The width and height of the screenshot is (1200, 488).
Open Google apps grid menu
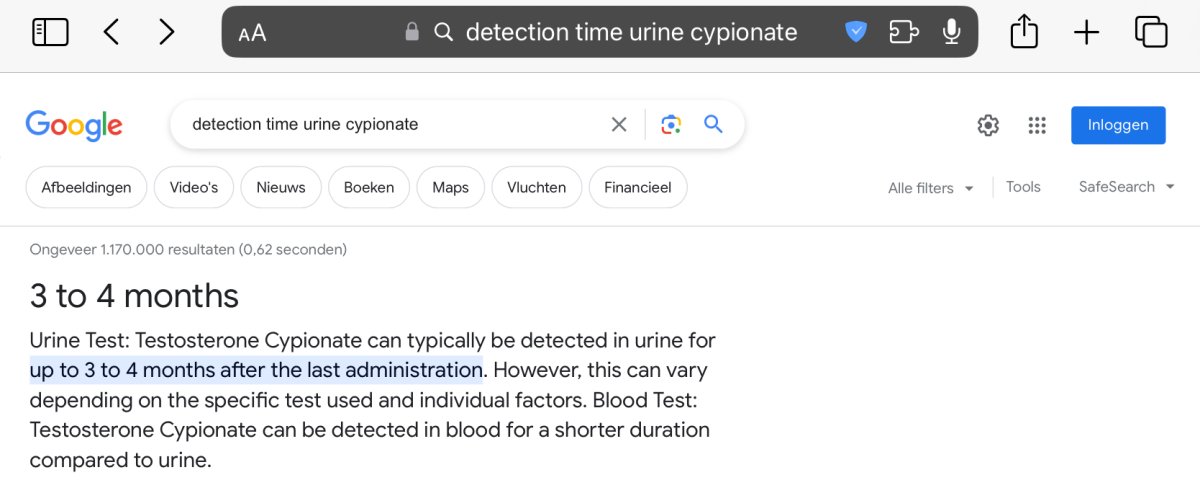click(1037, 125)
